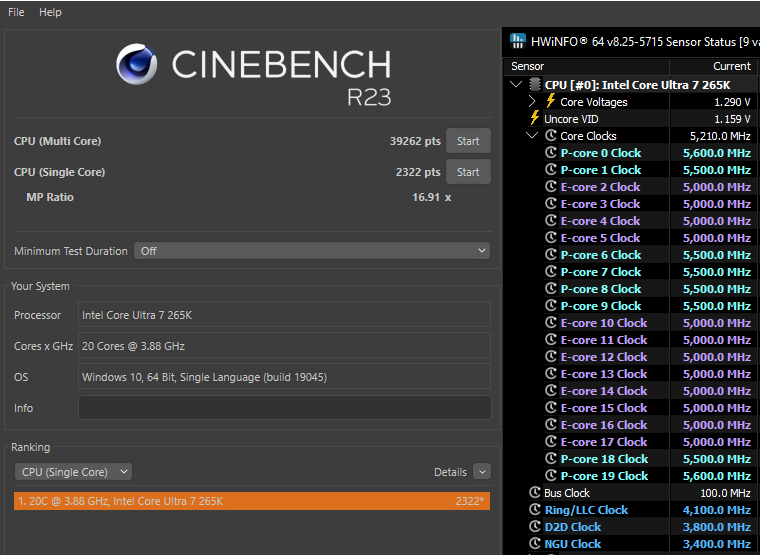Click the Cinebench sphere logo
Screen dimensions: 760x555
136,64
